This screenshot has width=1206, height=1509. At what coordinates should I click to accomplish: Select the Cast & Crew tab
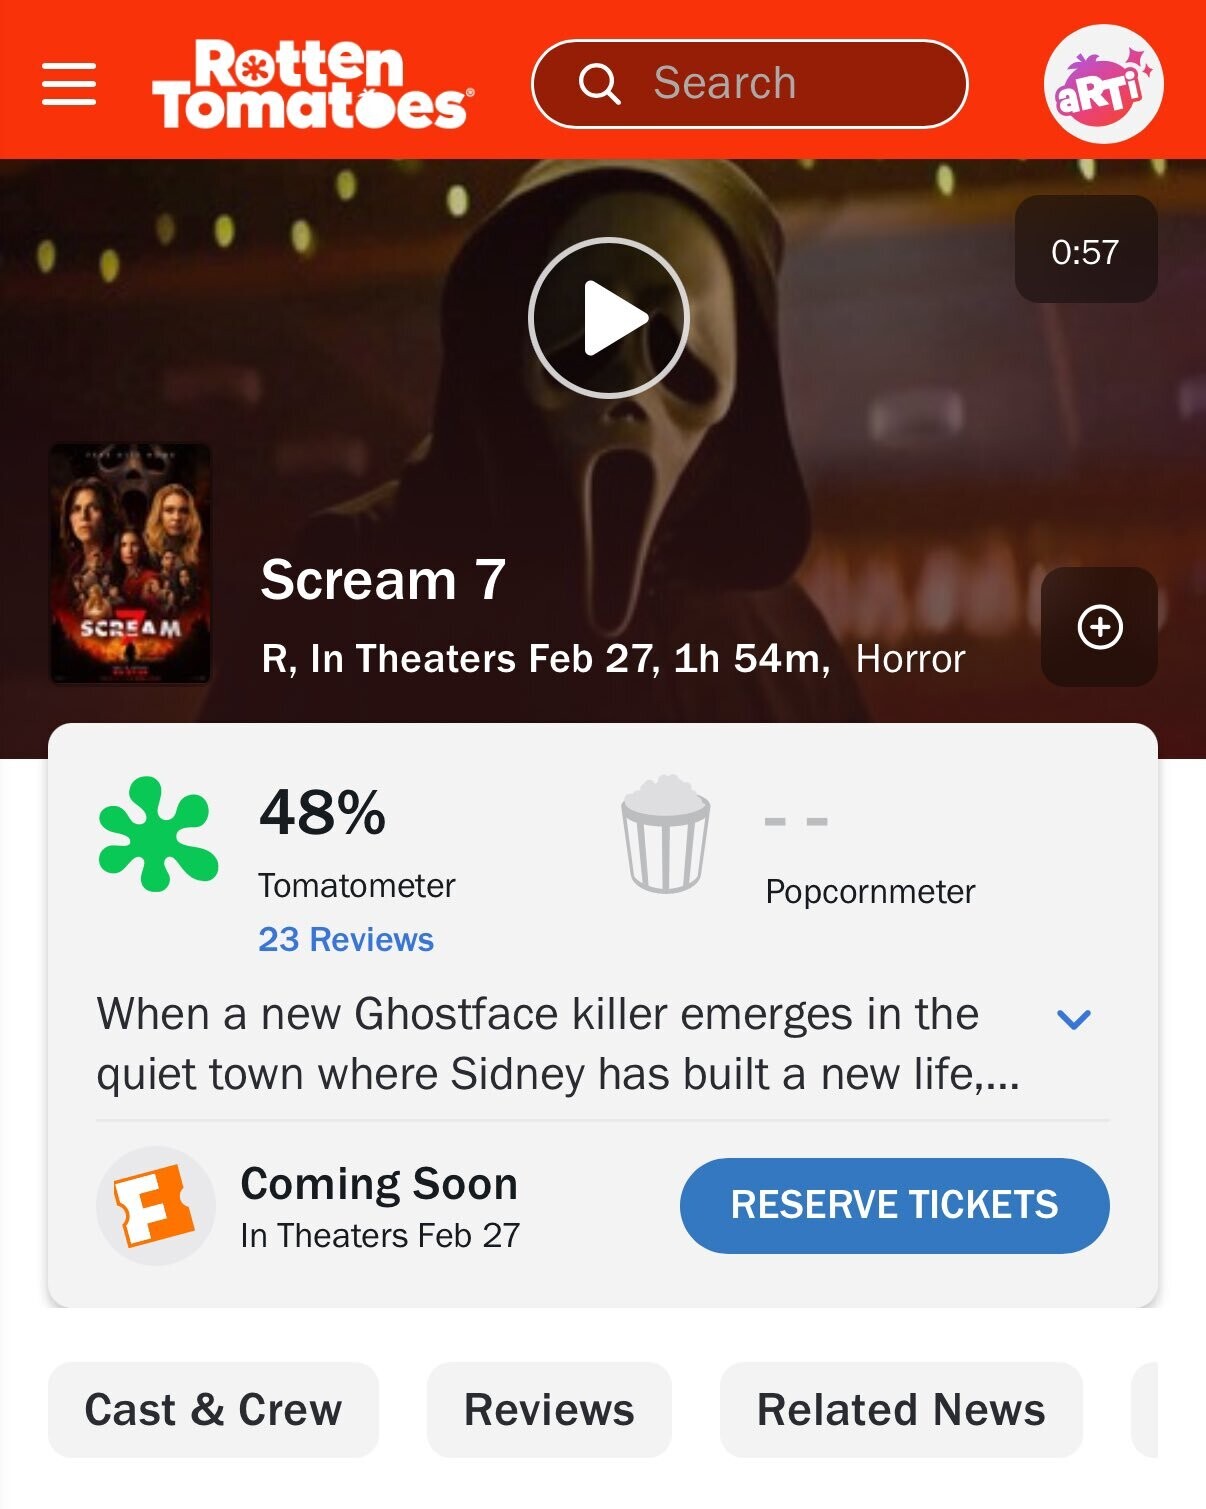coord(213,1409)
